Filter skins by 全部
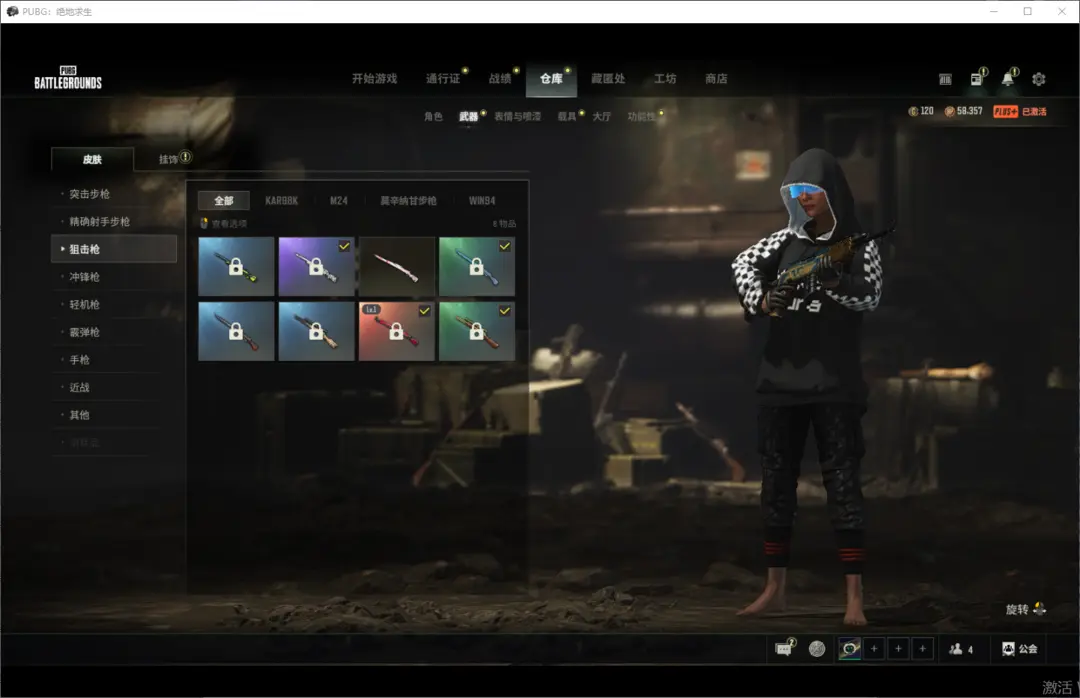 click(x=224, y=201)
